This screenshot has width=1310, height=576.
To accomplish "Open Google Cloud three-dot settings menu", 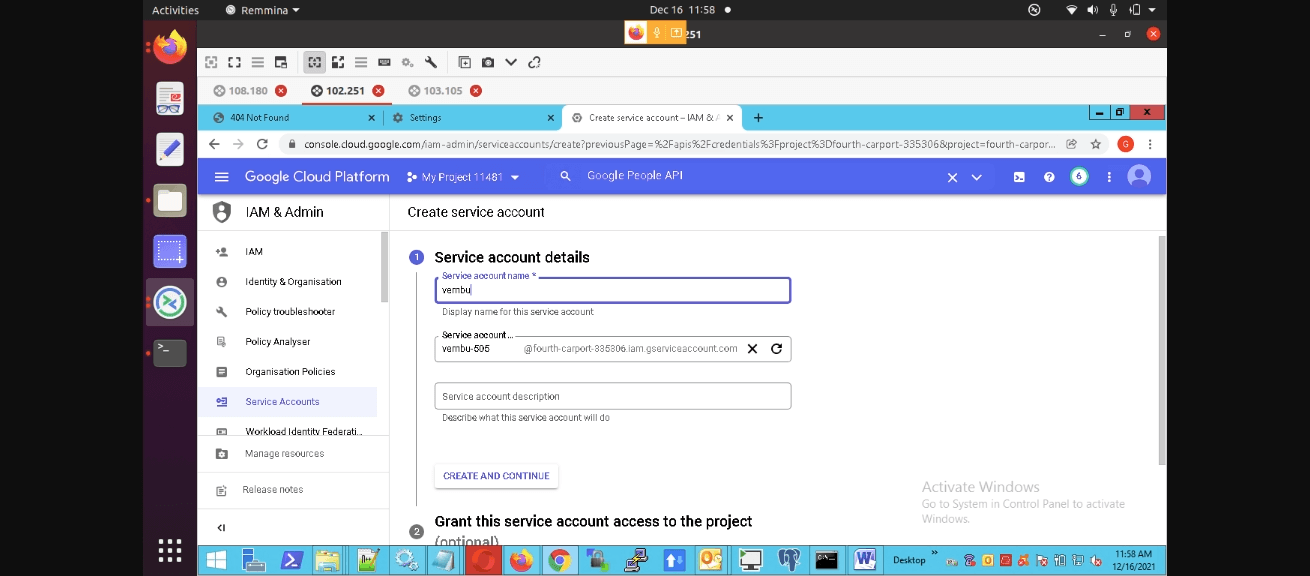I will point(1109,177).
